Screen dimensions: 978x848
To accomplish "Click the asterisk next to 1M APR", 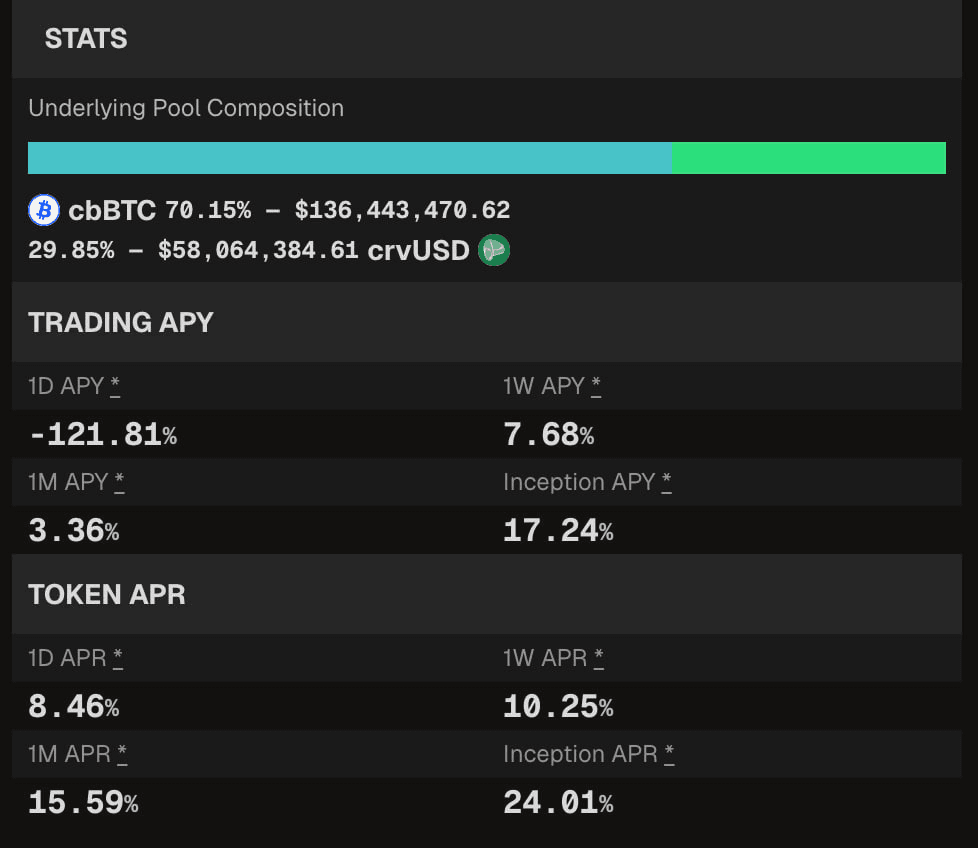I will 122,755.
